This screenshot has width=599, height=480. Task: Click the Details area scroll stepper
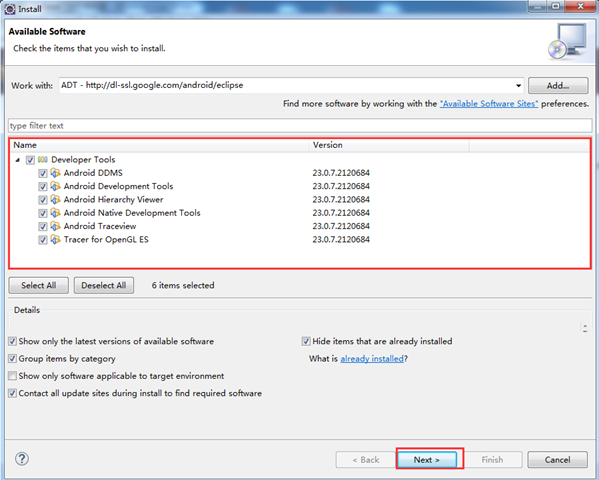click(585, 328)
